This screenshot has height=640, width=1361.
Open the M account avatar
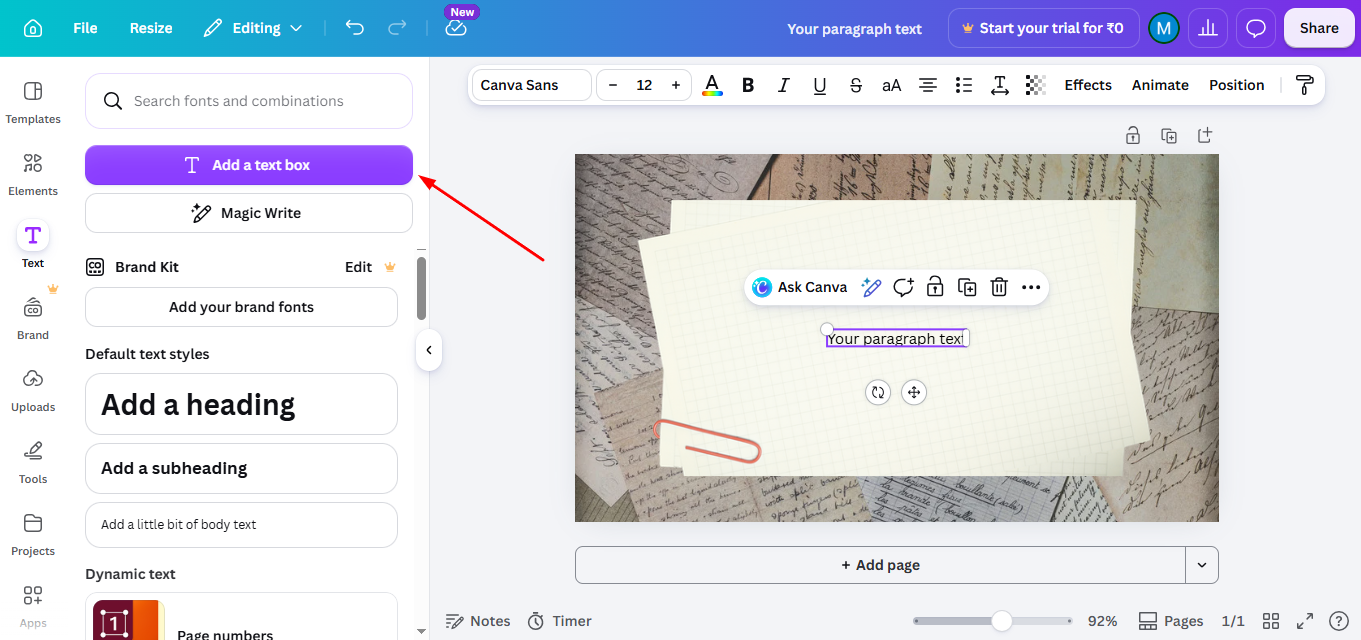point(1163,28)
